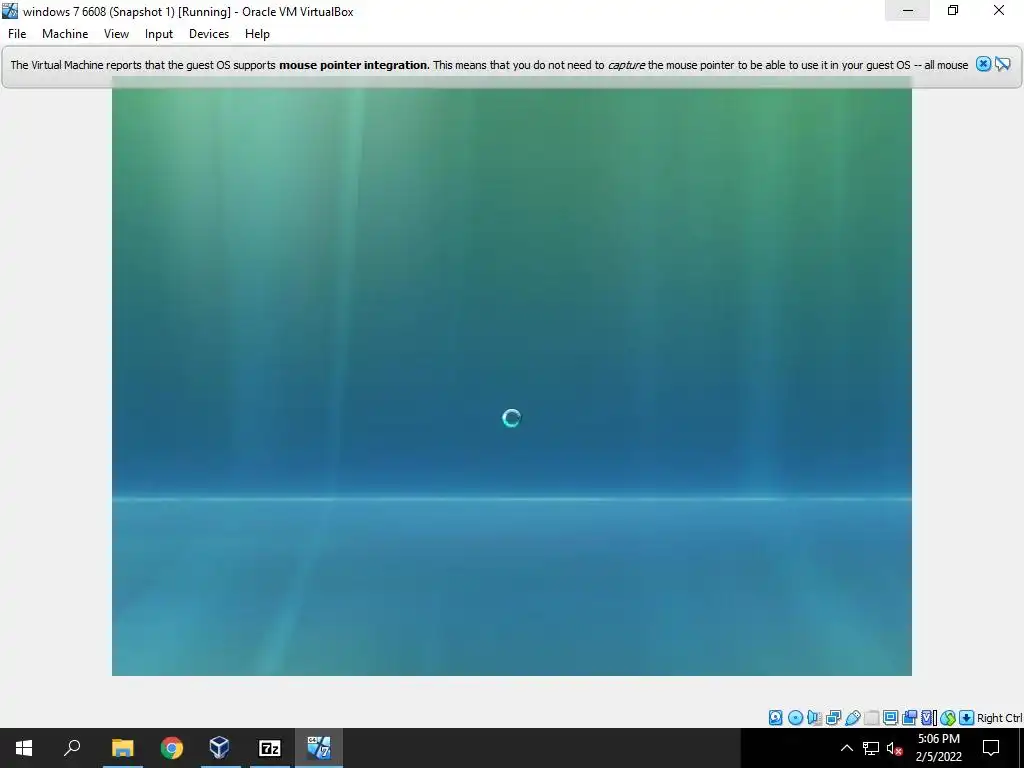Click the VirtualBox window title bar icon

10,11
